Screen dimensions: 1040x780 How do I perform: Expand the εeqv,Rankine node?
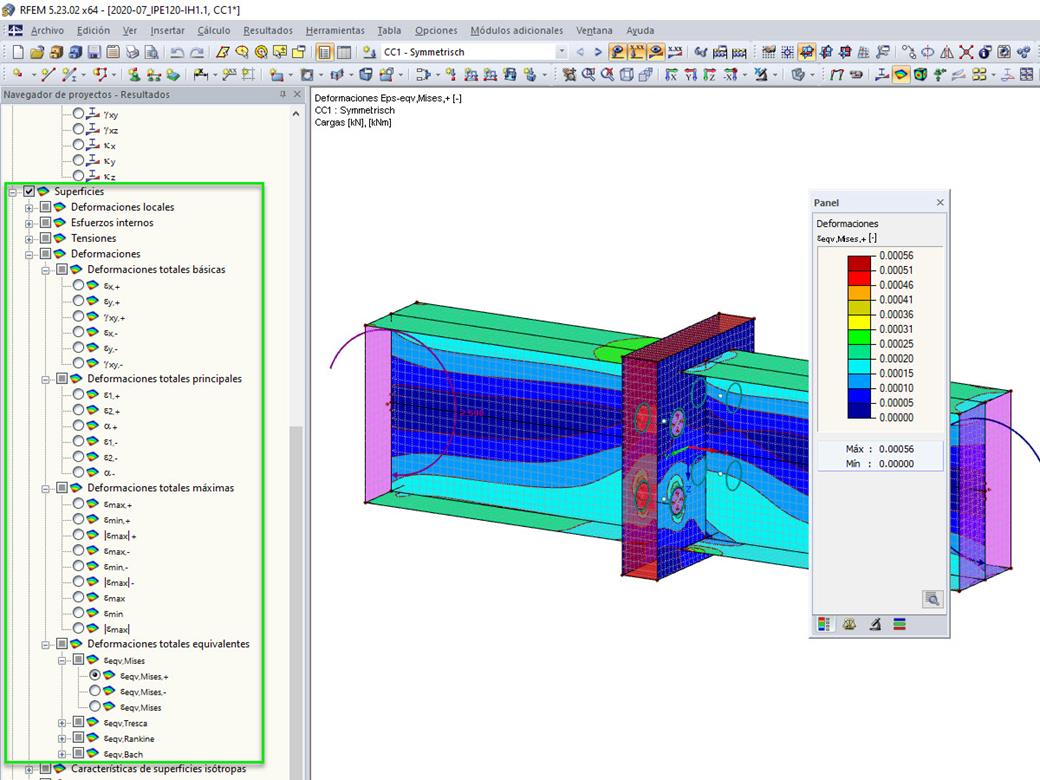pyautogui.click(x=62, y=738)
